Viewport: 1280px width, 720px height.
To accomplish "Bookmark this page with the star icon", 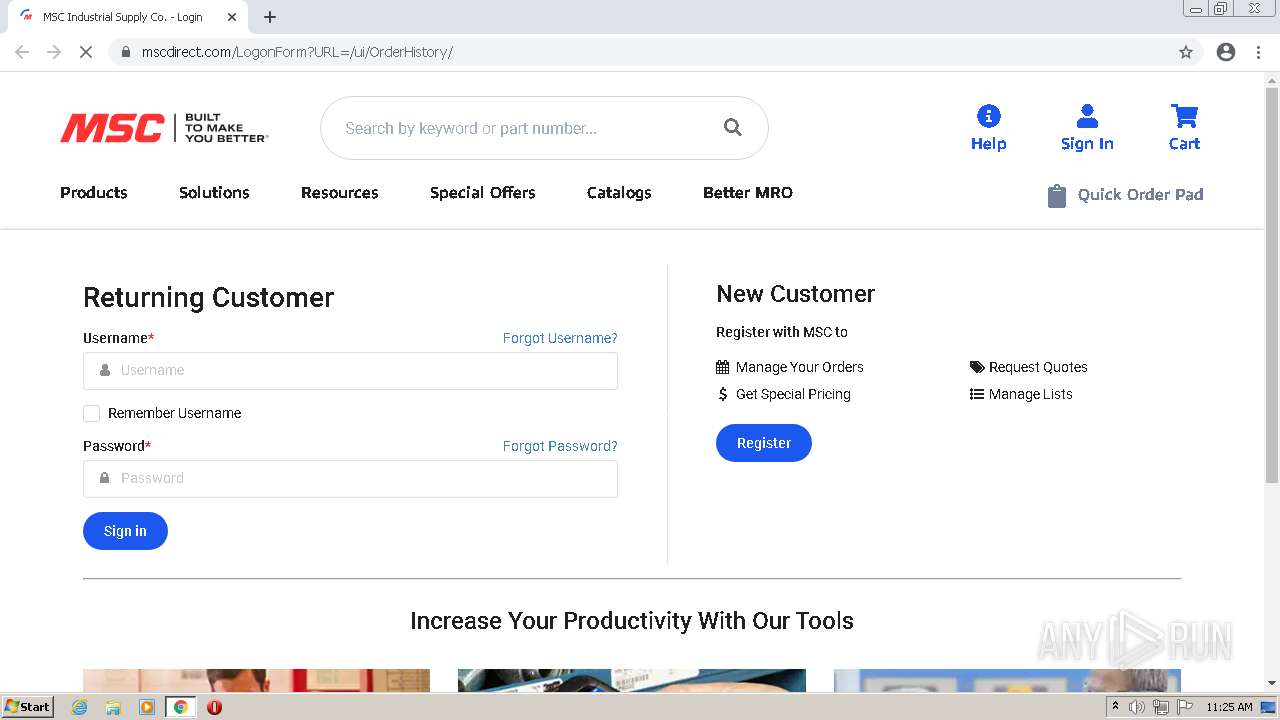I will [1186, 52].
